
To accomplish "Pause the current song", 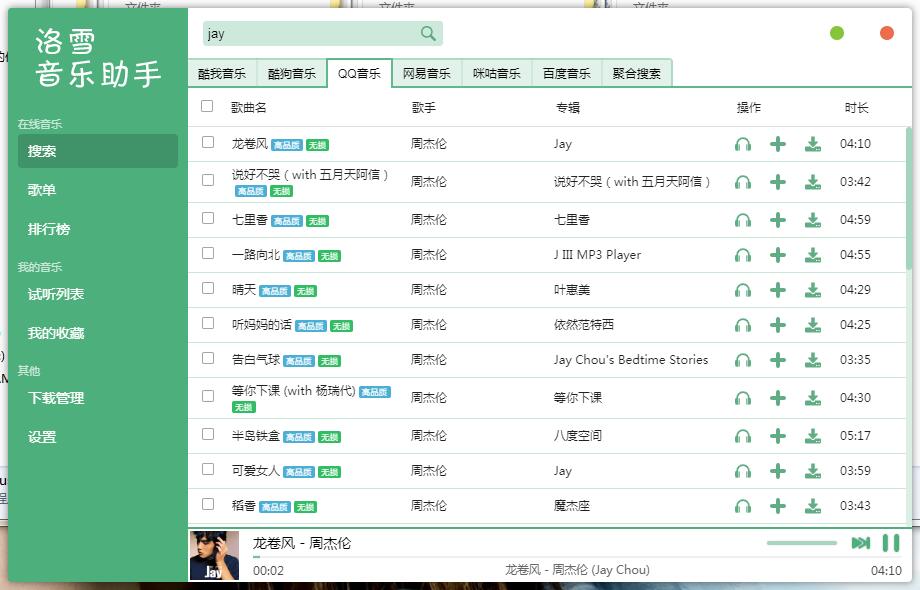I will coord(891,543).
